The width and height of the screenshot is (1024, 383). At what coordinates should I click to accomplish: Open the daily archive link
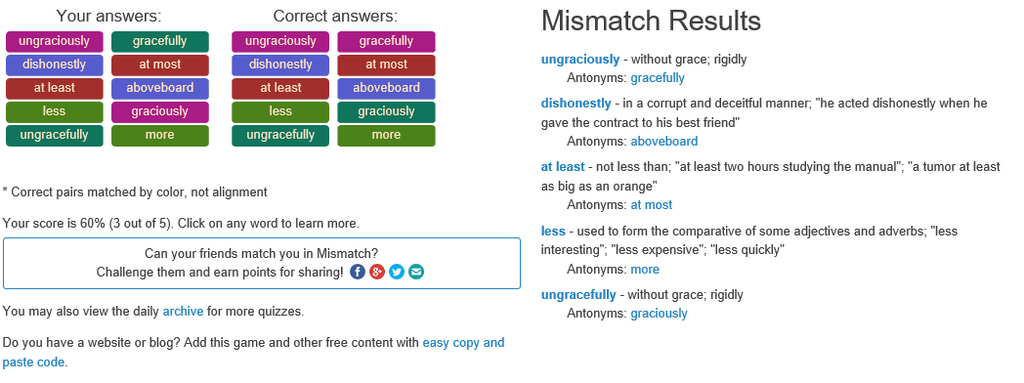tap(183, 311)
